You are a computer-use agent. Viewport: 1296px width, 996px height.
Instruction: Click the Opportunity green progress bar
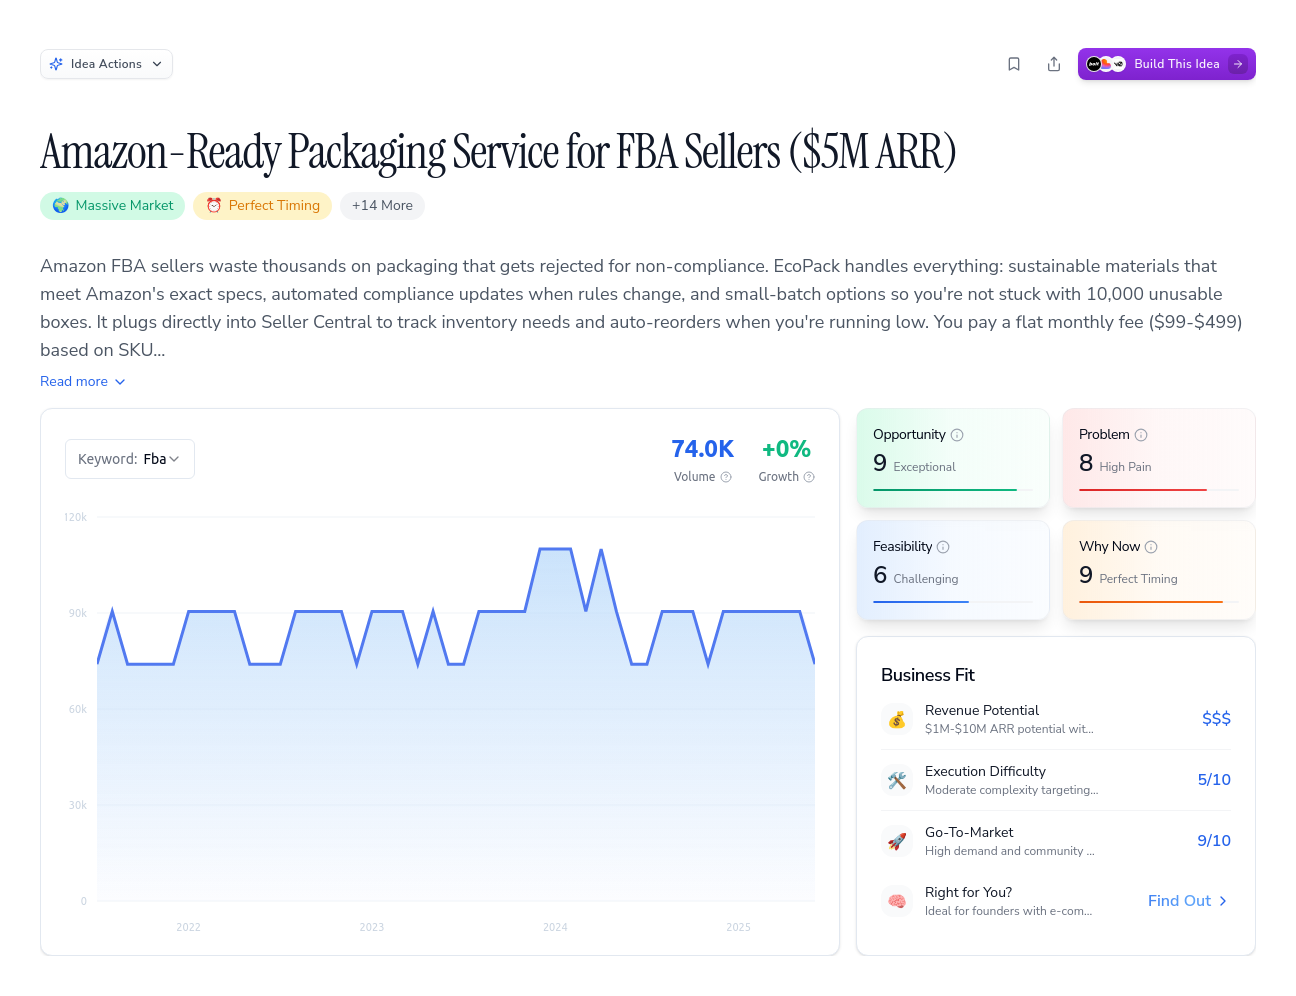tap(945, 490)
